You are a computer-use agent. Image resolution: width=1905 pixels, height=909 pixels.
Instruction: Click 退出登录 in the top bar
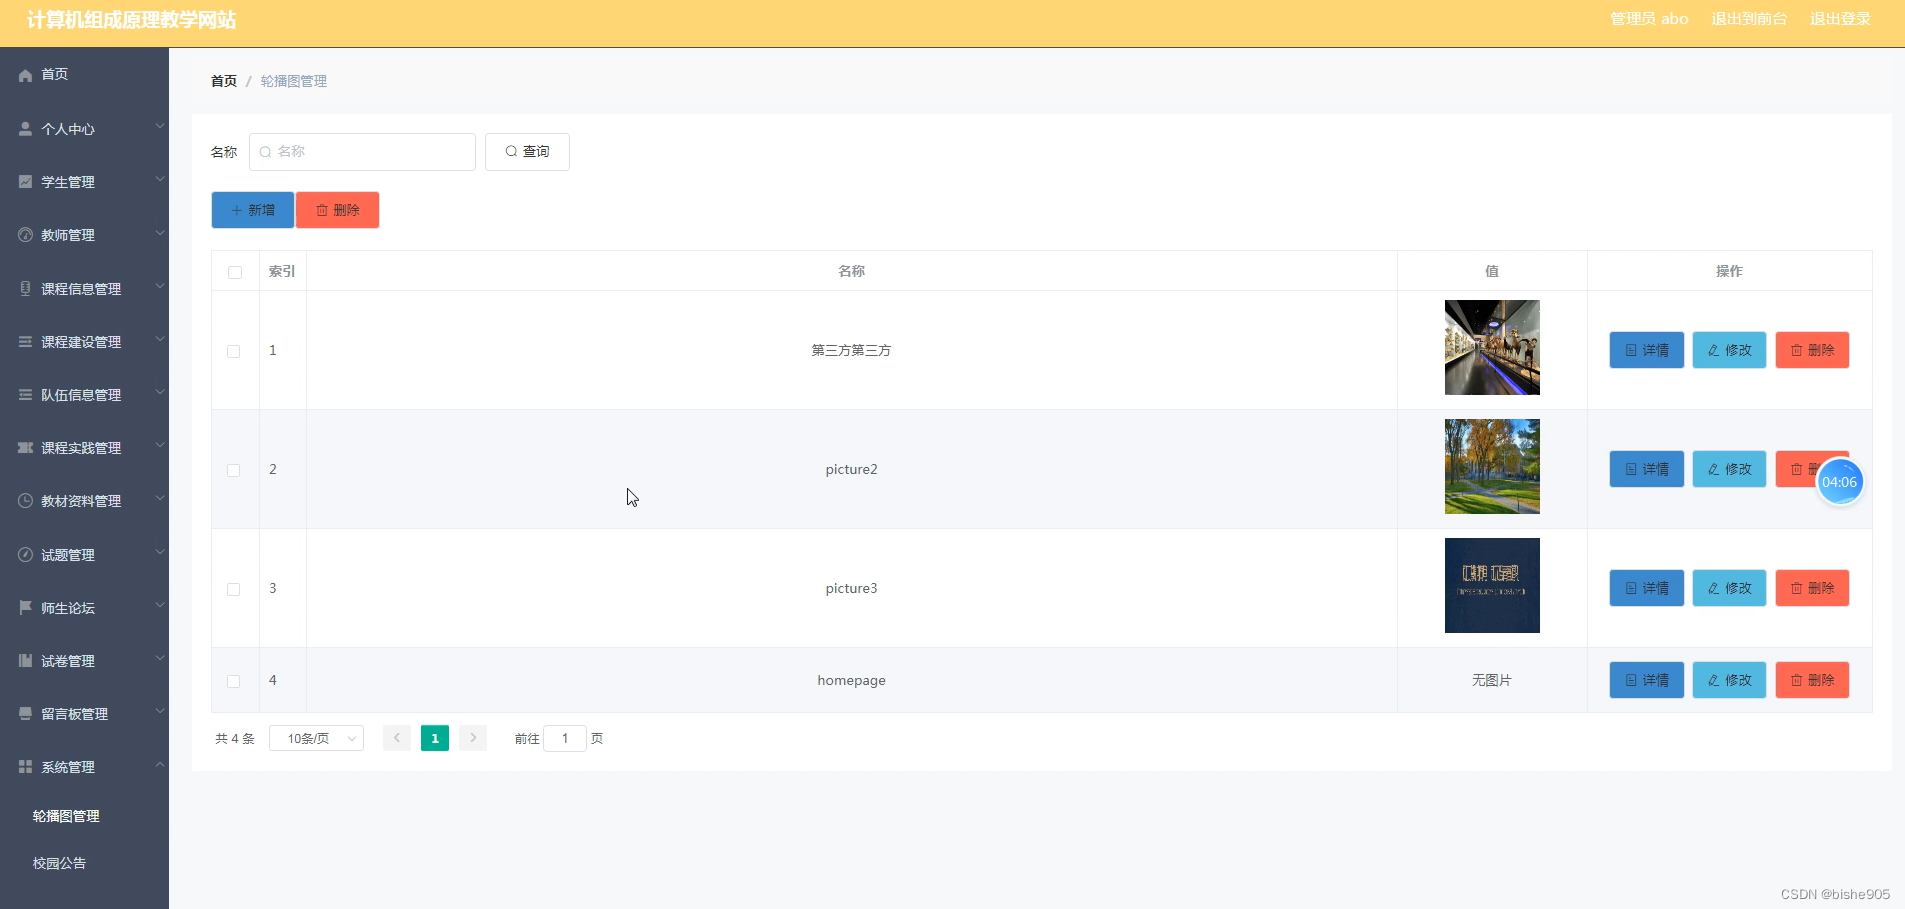pos(1840,18)
